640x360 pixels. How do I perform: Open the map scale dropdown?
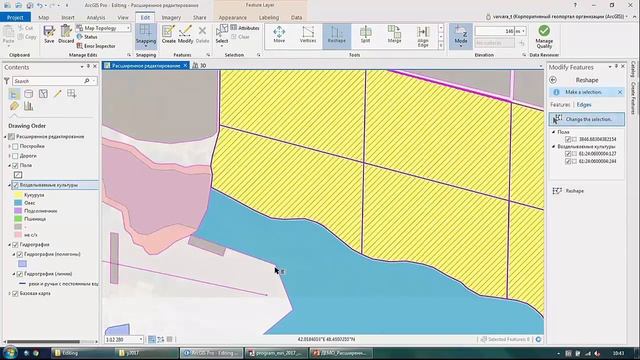[141, 339]
